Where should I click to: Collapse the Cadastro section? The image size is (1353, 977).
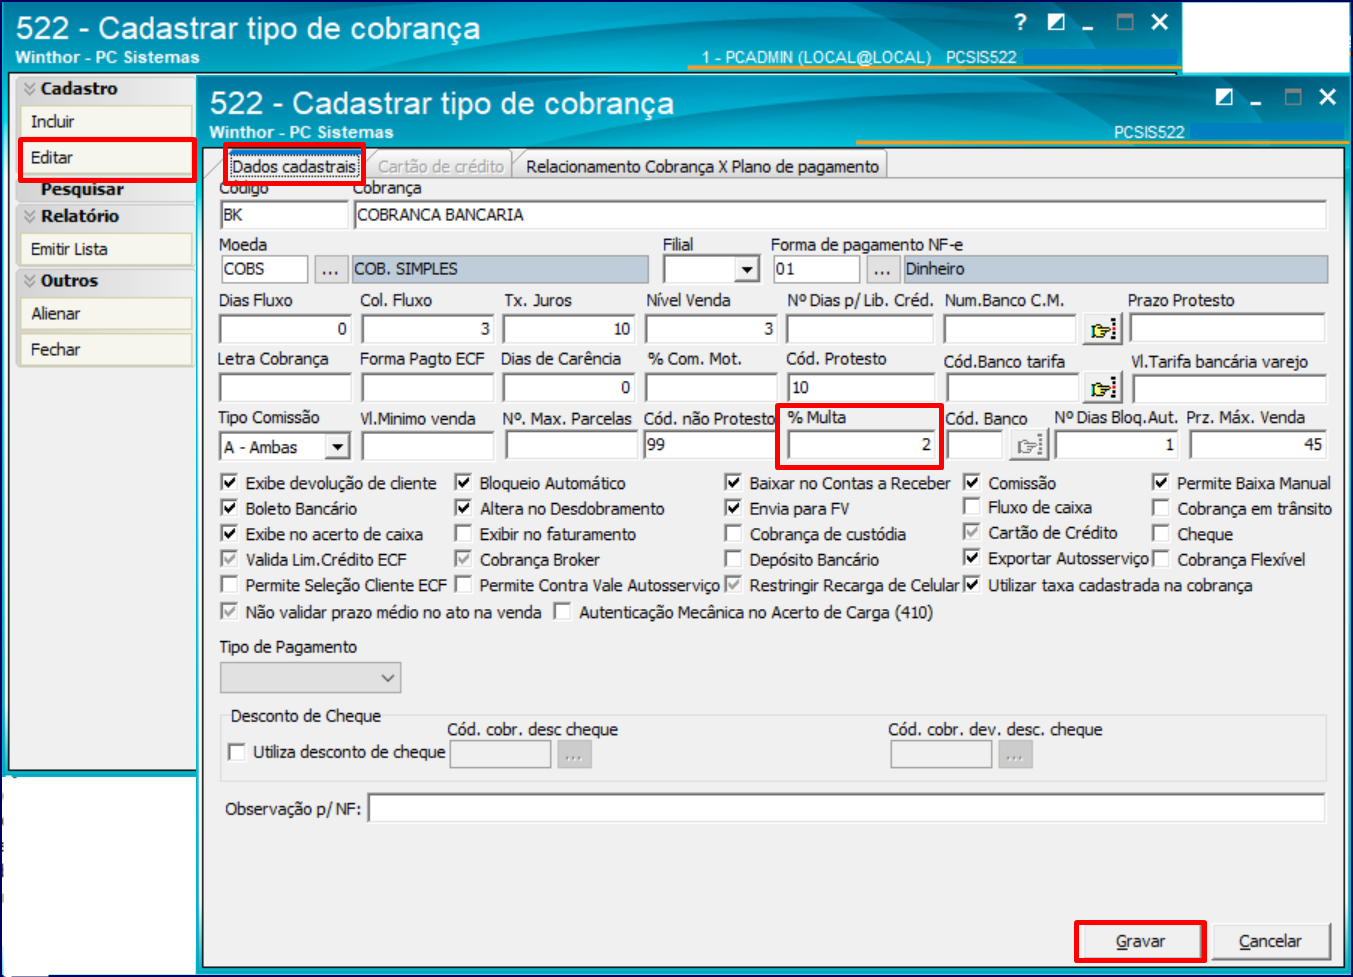click(x=30, y=89)
